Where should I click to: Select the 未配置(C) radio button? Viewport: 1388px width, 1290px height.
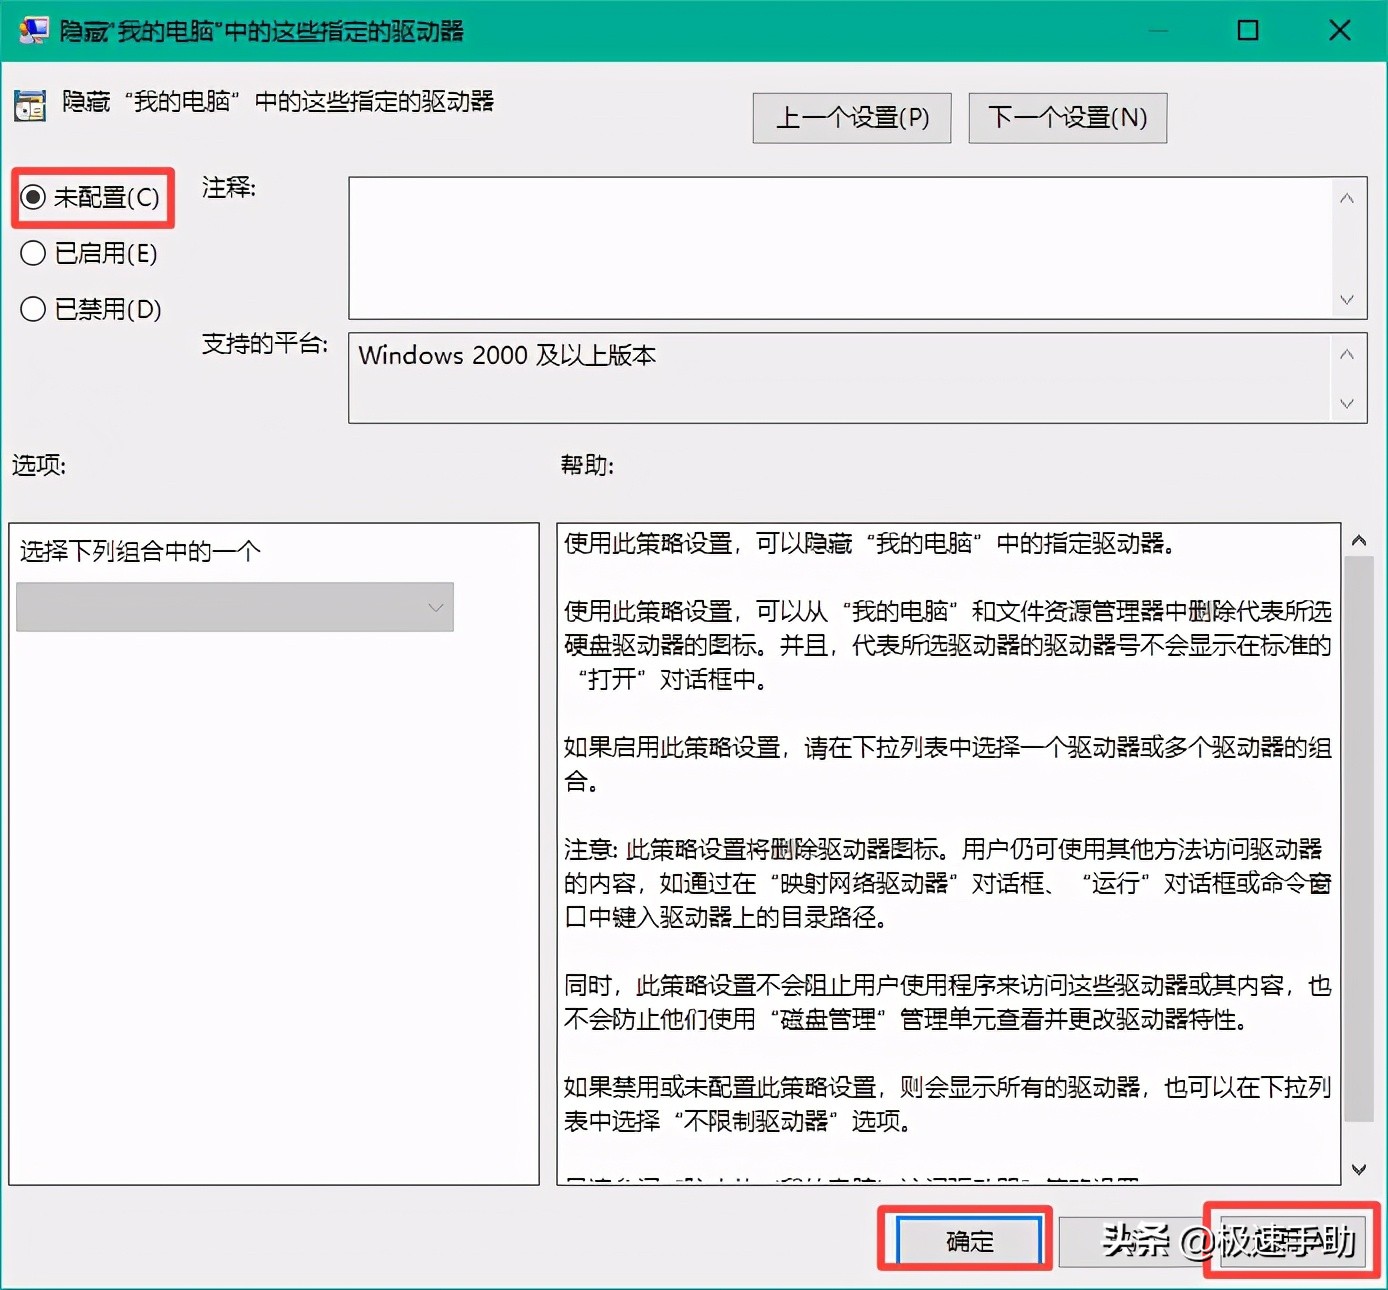(x=33, y=197)
